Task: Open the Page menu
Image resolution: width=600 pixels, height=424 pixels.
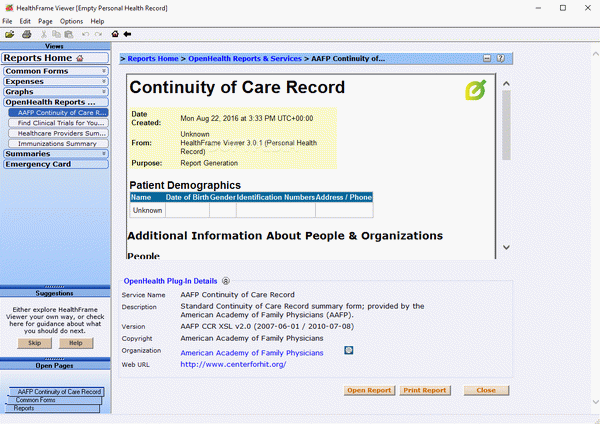Action: tap(45, 21)
